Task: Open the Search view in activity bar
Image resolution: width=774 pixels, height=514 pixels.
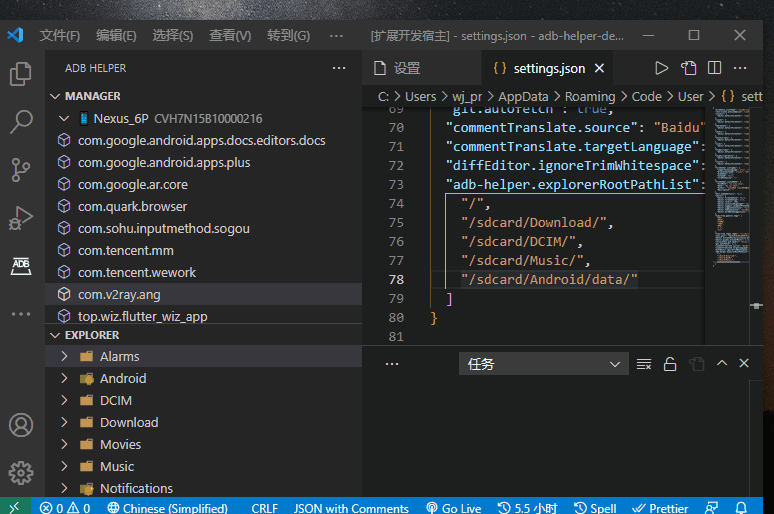Action: click(21, 121)
